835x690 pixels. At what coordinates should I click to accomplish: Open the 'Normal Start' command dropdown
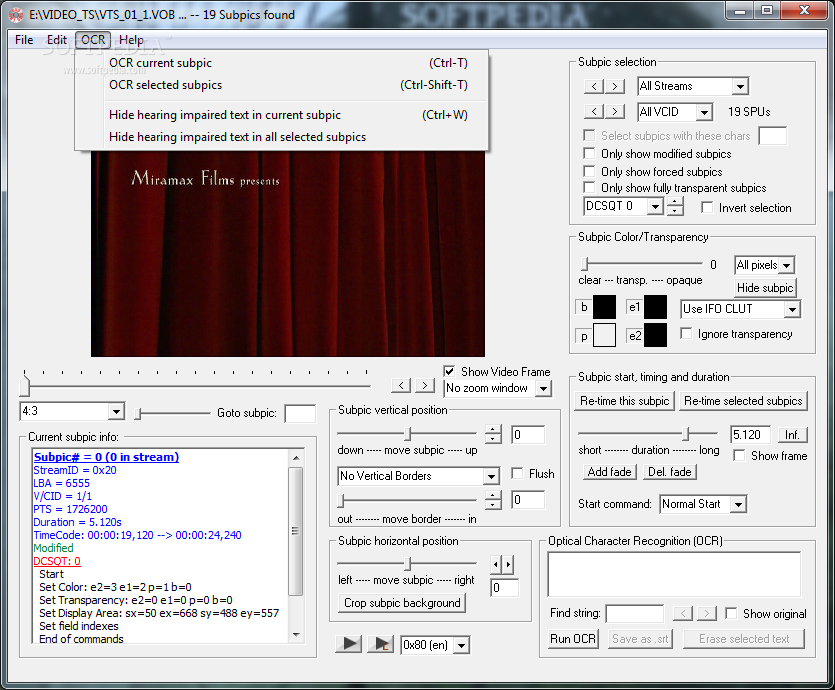tap(738, 504)
